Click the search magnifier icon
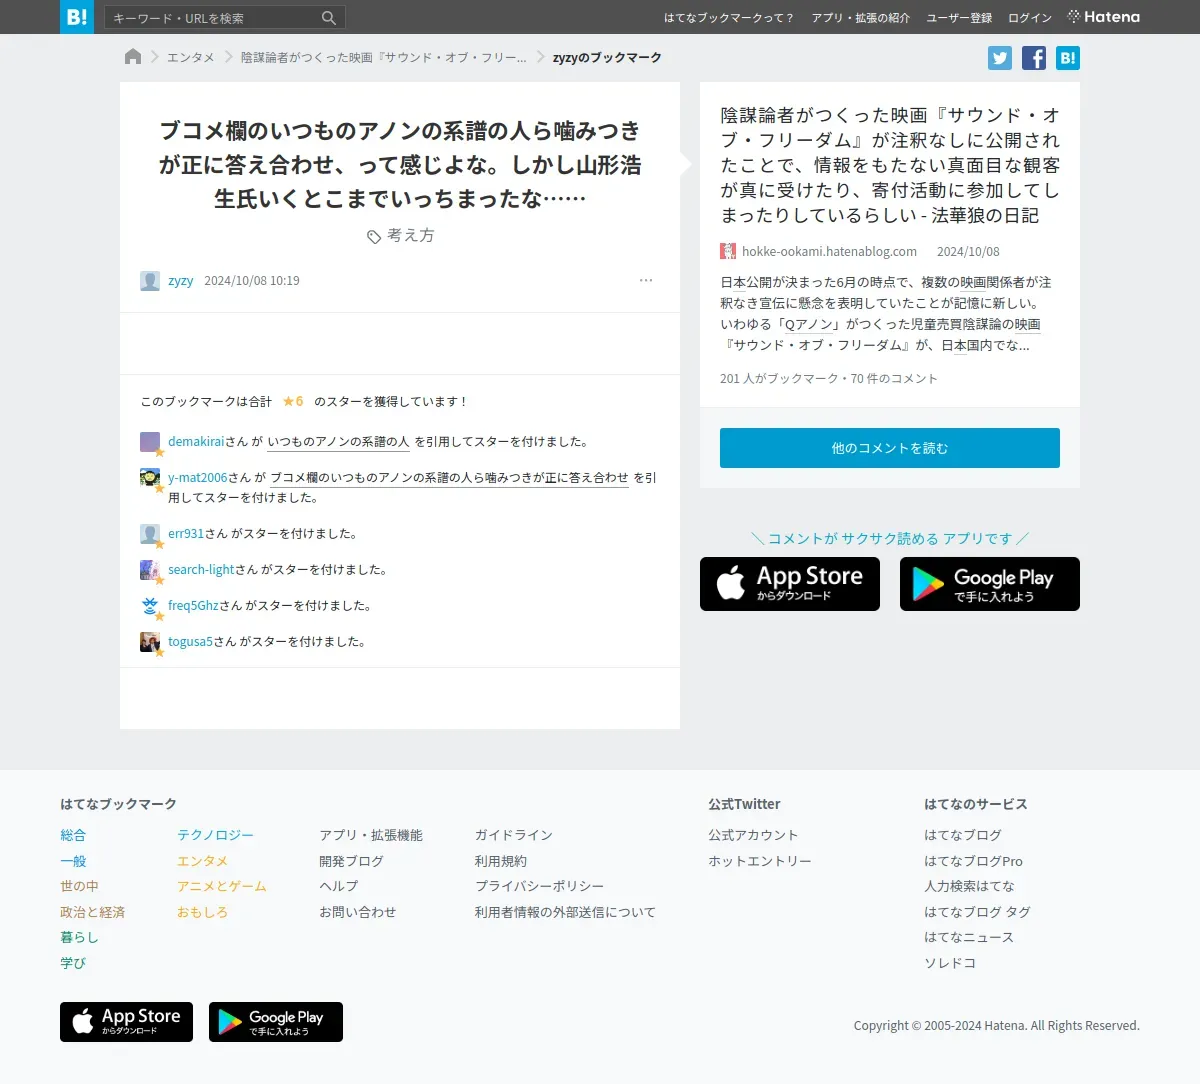Viewport: 1200px width, 1084px height. click(x=329, y=18)
